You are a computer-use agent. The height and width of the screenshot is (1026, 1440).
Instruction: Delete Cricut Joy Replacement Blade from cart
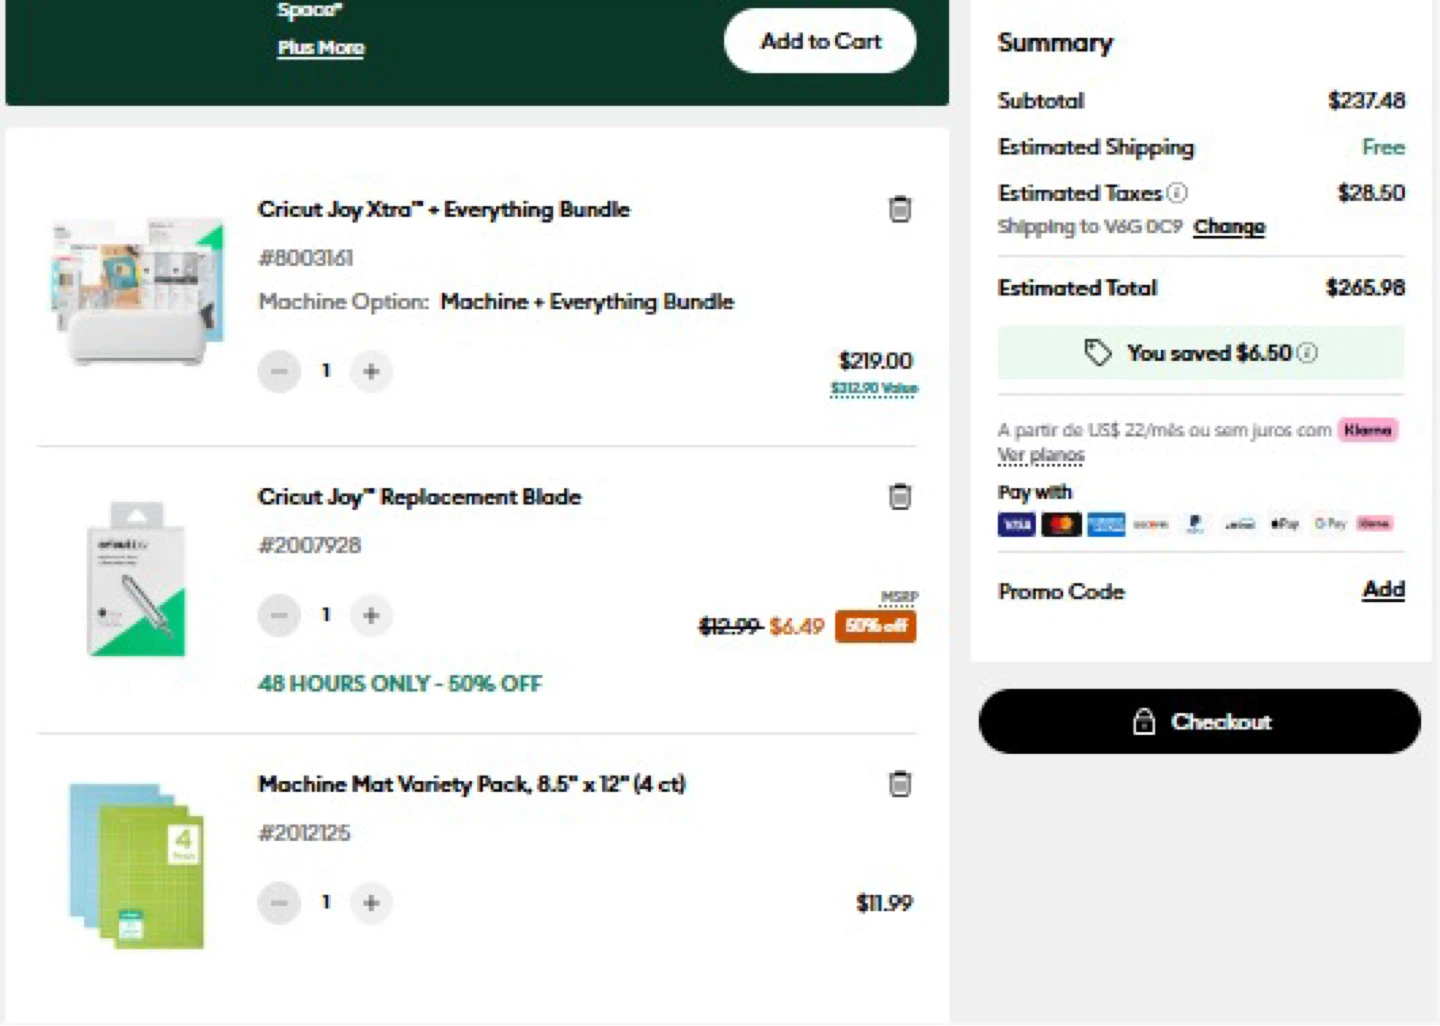pyautogui.click(x=900, y=496)
